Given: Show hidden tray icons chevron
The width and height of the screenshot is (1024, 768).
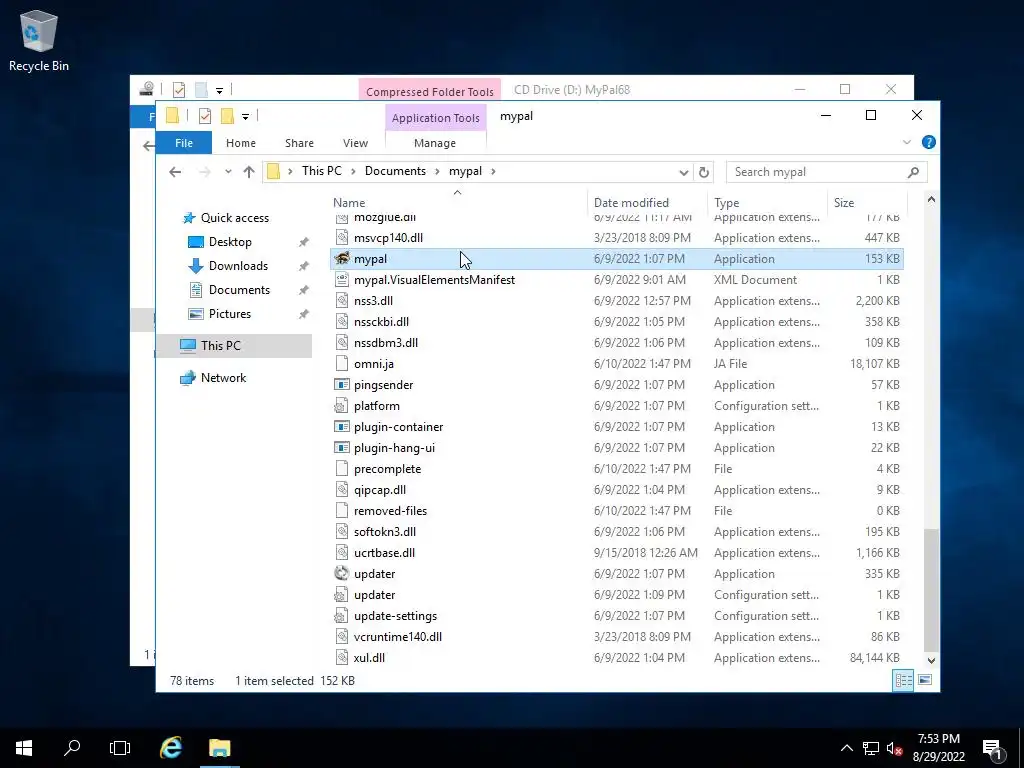Looking at the screenshot, I should tap(846, 748).
